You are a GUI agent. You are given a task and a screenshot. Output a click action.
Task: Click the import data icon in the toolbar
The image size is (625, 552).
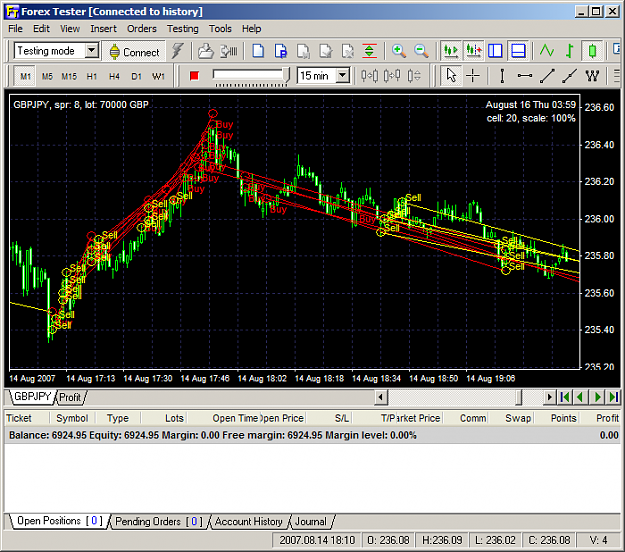tap(206, 51)
